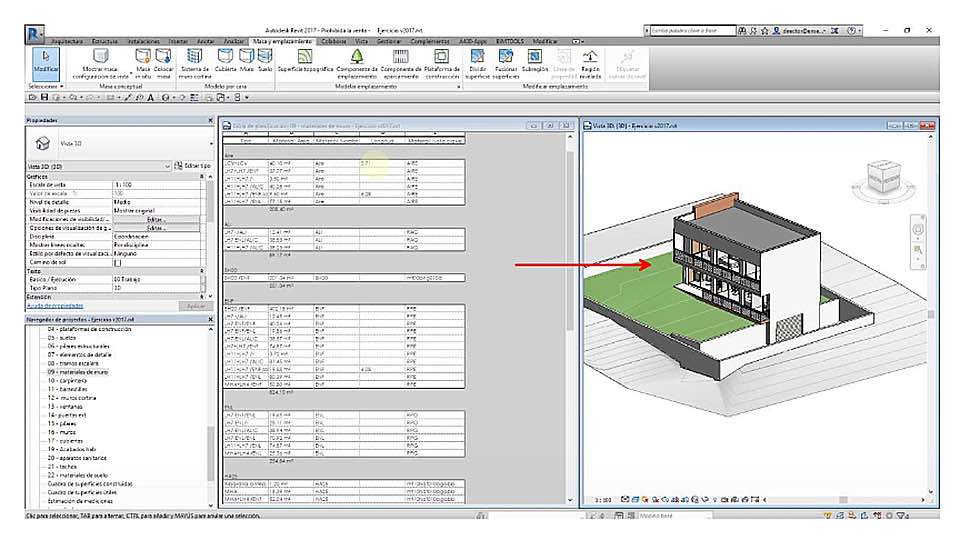Click the zoom tool in navigation bar
The image size is (960, 550).
click(x=918, y=249)
